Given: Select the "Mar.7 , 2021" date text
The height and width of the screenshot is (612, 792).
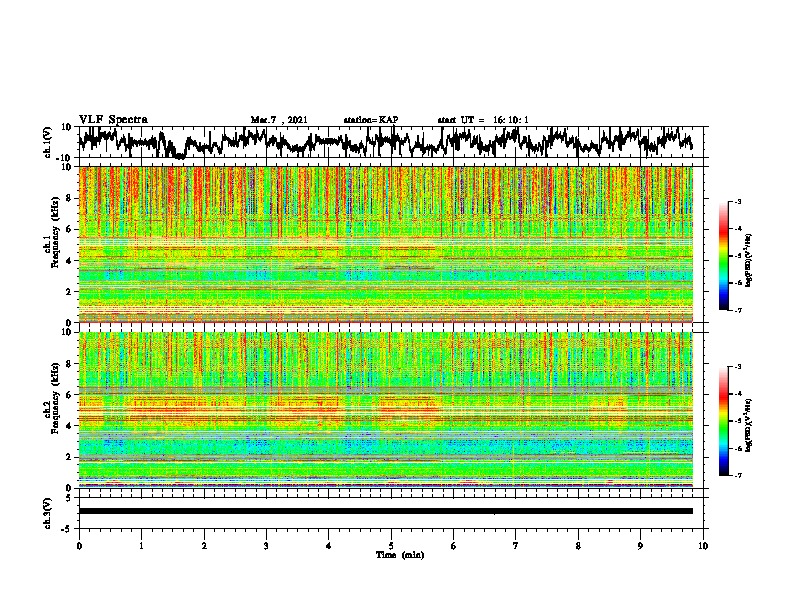Looking at the screenshot, I should tap(279, 120).
